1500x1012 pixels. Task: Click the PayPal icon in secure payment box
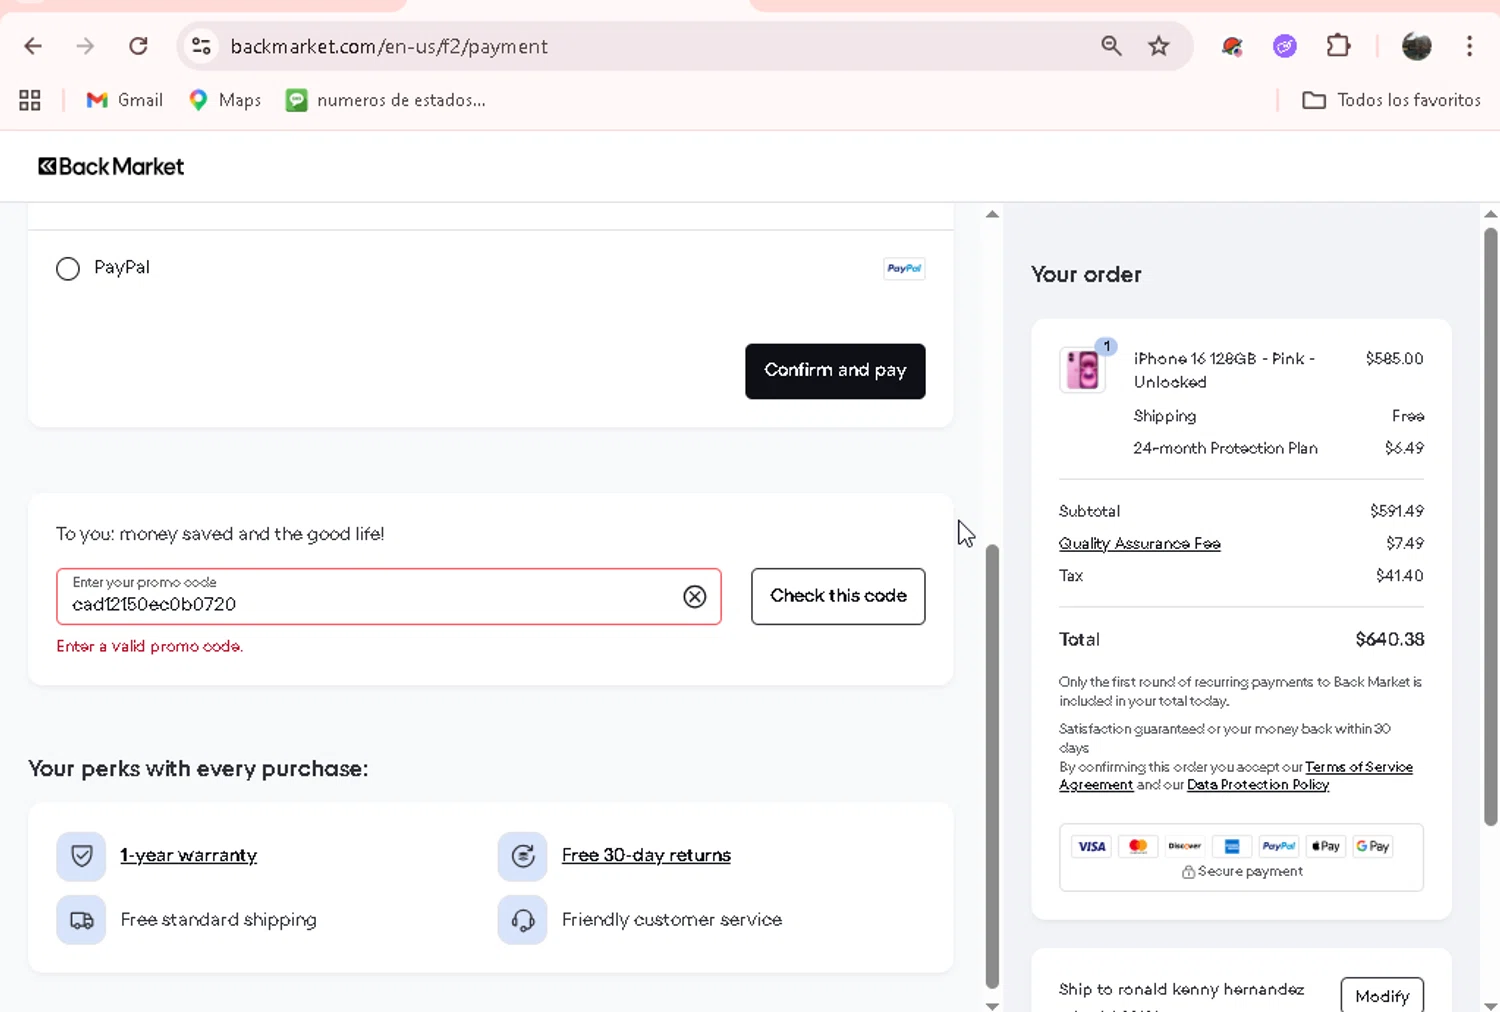(x=1279, y=846)
